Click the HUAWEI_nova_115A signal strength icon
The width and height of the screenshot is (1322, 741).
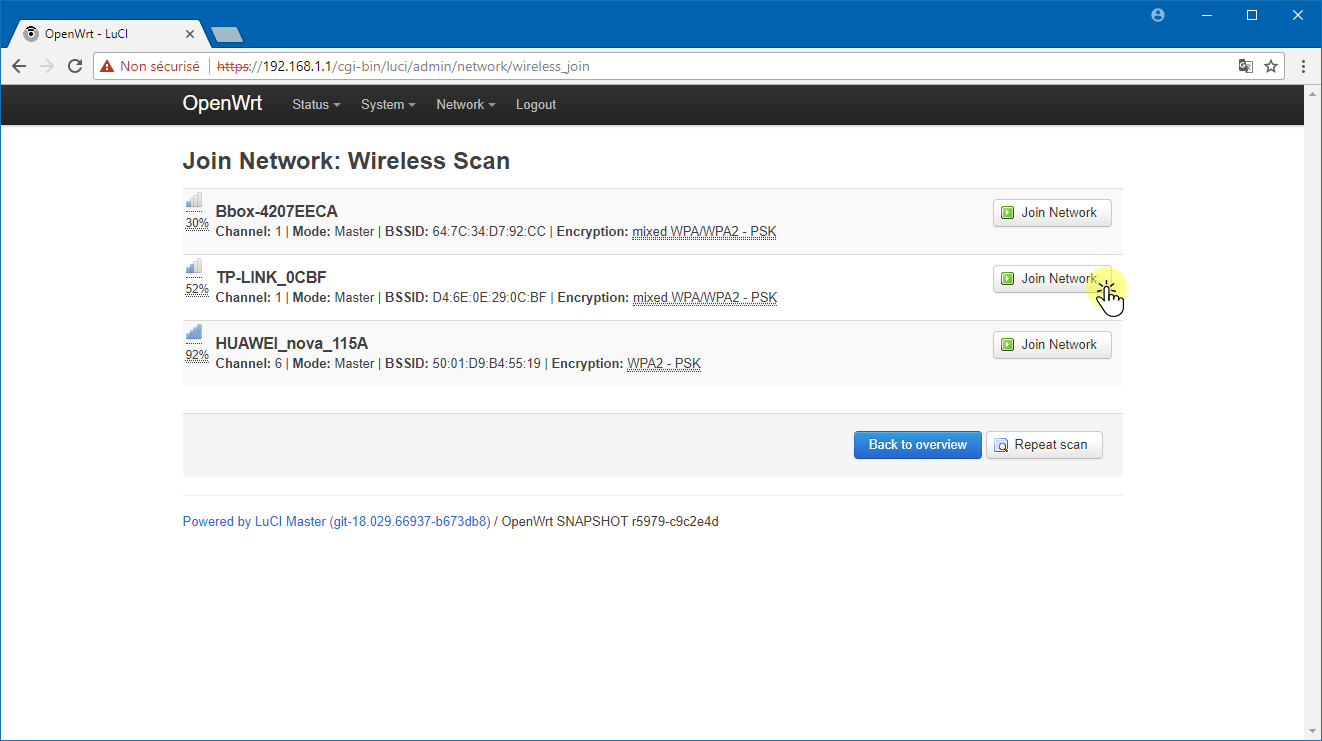pos(194,332)
